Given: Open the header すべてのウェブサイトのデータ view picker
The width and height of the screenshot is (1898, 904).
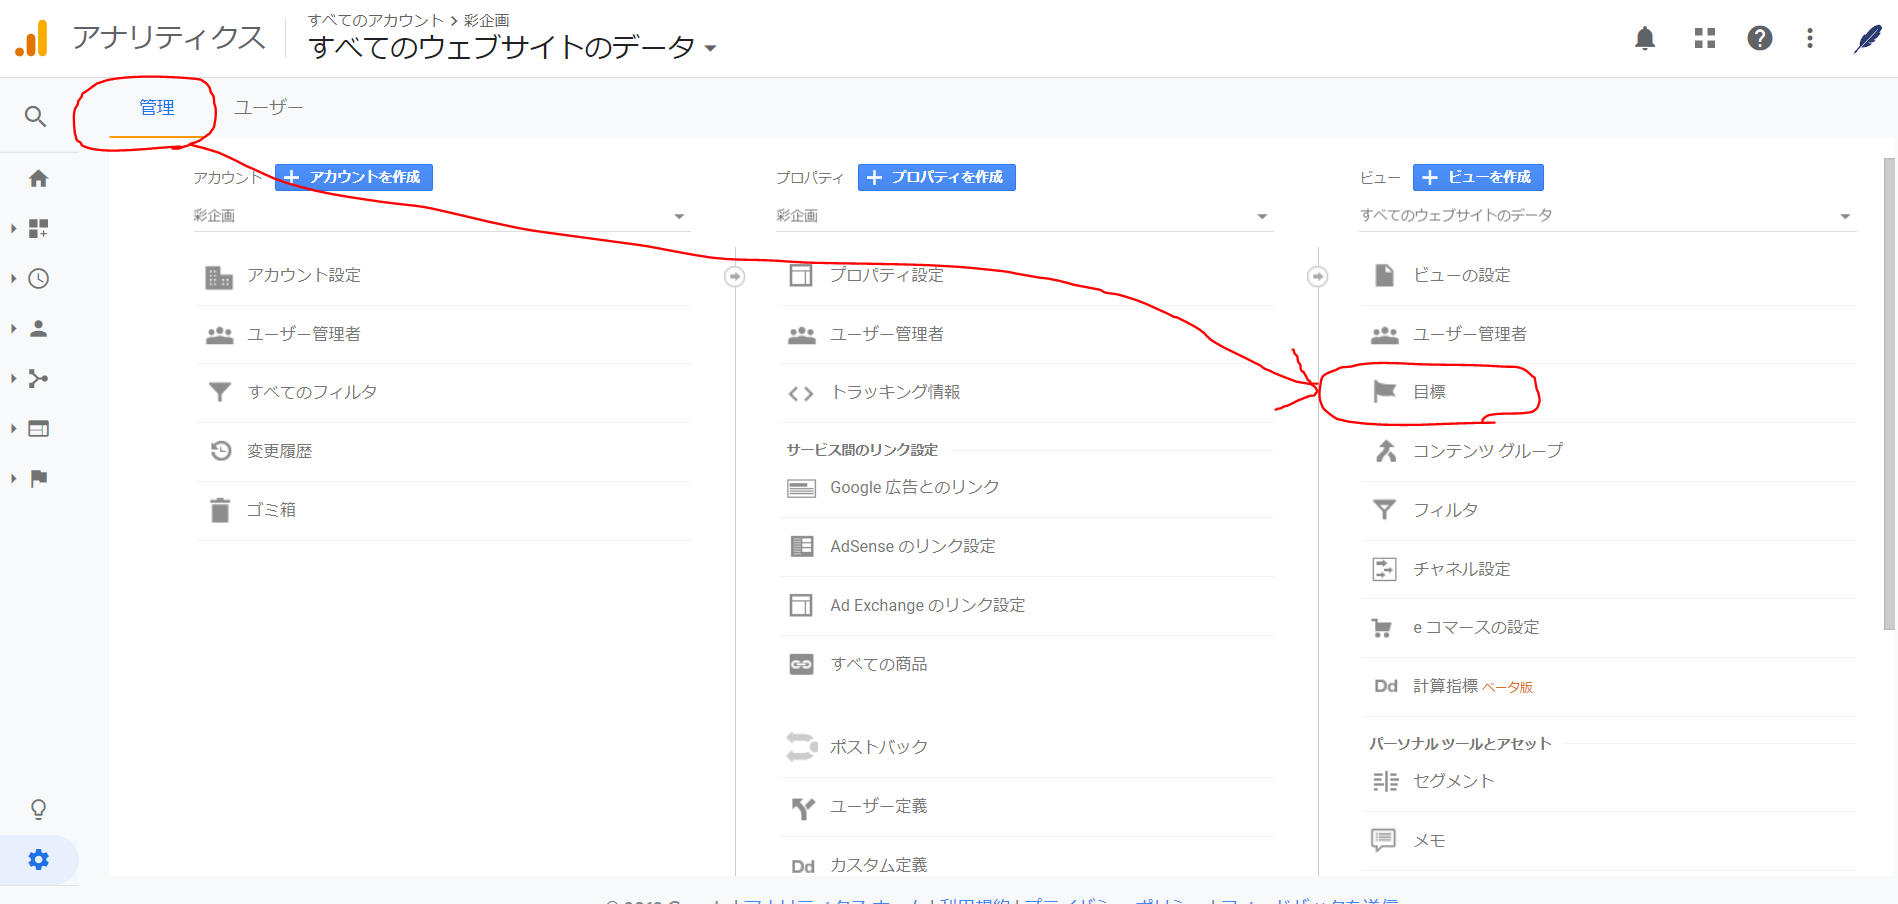Looking at the screenshot, I should [512, 47].
